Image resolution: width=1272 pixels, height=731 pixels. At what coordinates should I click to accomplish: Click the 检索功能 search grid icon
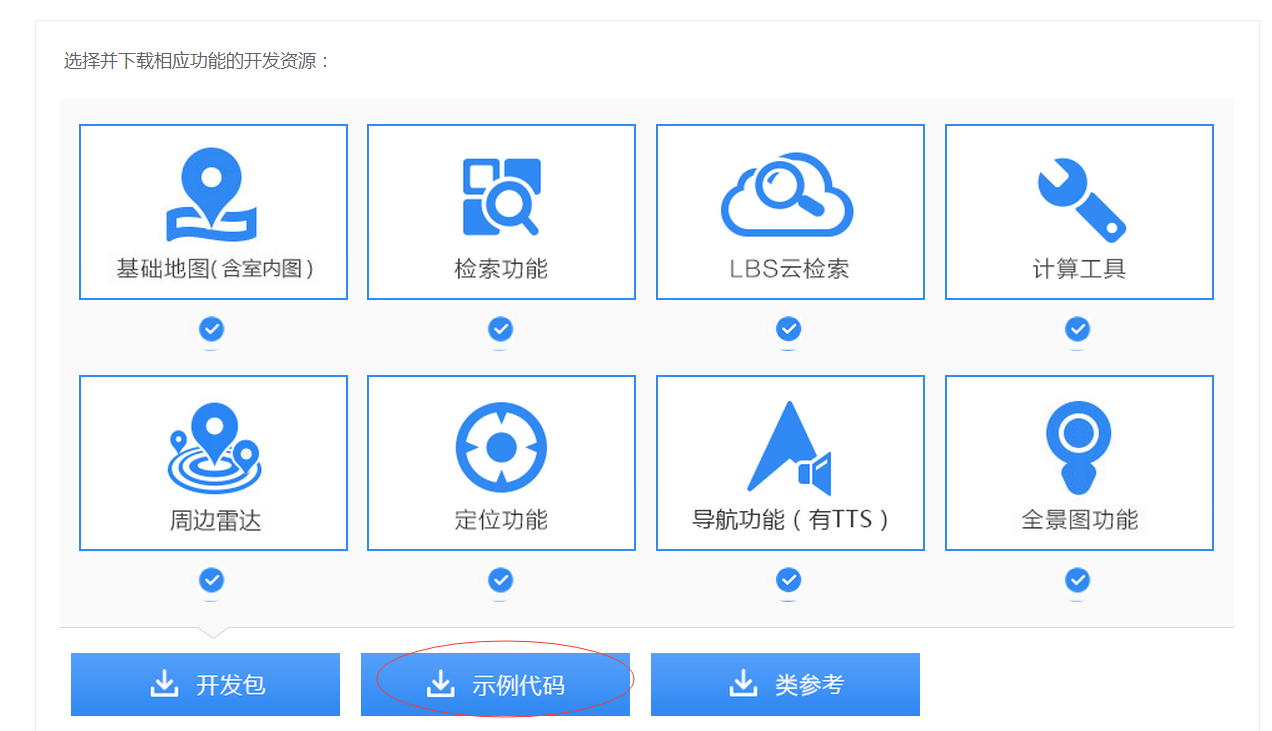coord(500,196)
